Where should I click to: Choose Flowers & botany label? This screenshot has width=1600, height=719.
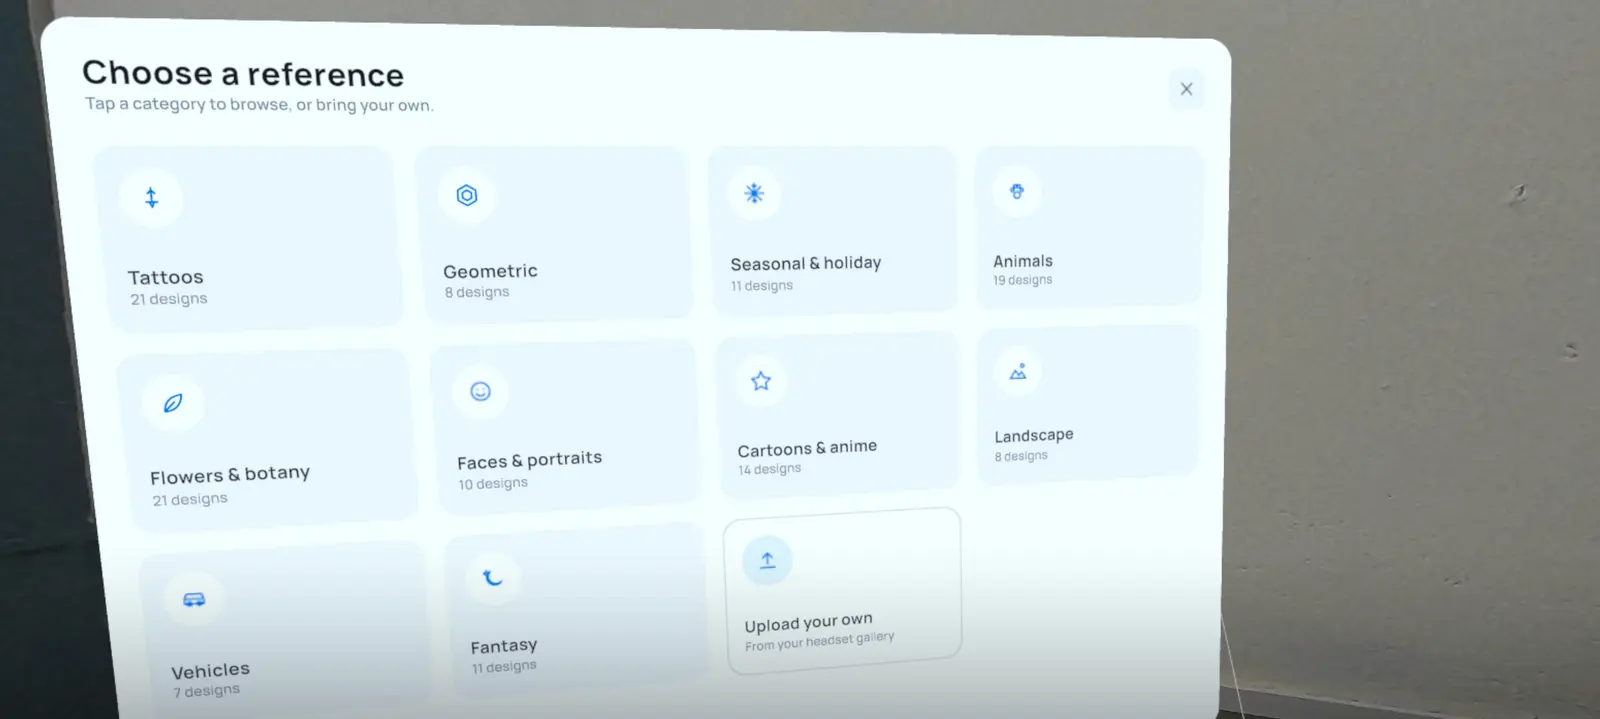point(230,475)
